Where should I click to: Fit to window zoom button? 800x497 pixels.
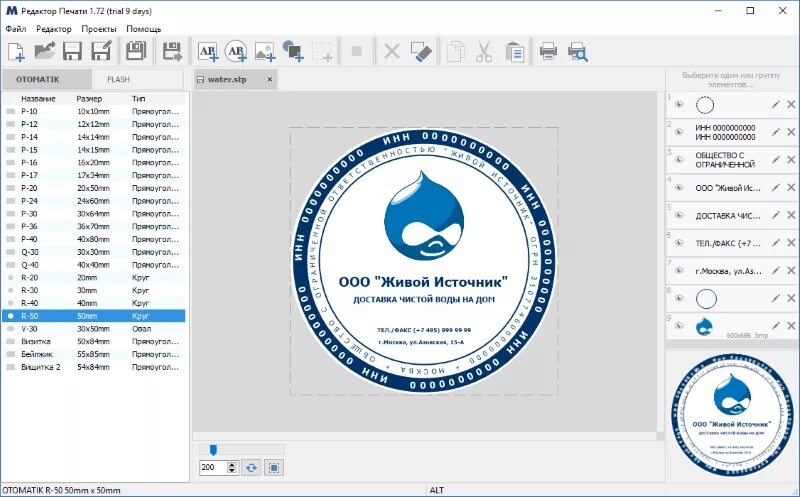(274, 467)
